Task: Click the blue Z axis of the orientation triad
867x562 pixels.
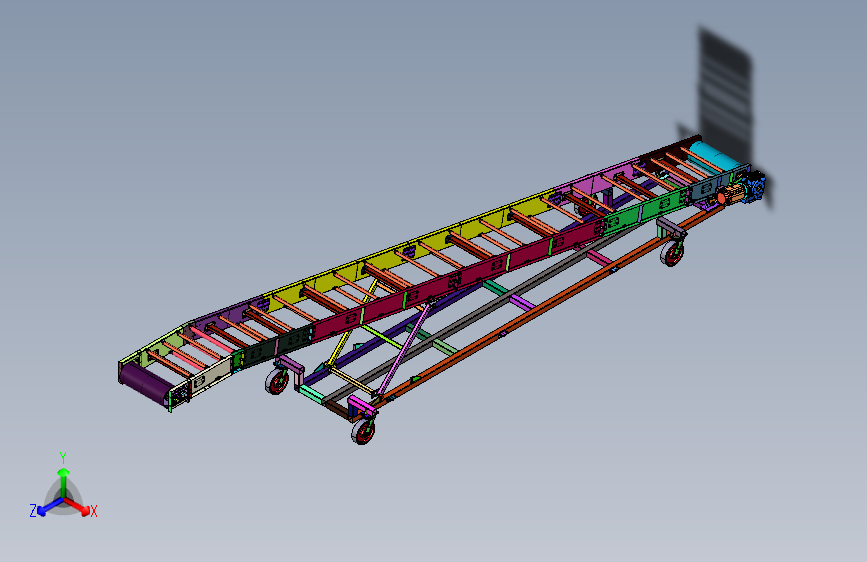Action: 45,507
